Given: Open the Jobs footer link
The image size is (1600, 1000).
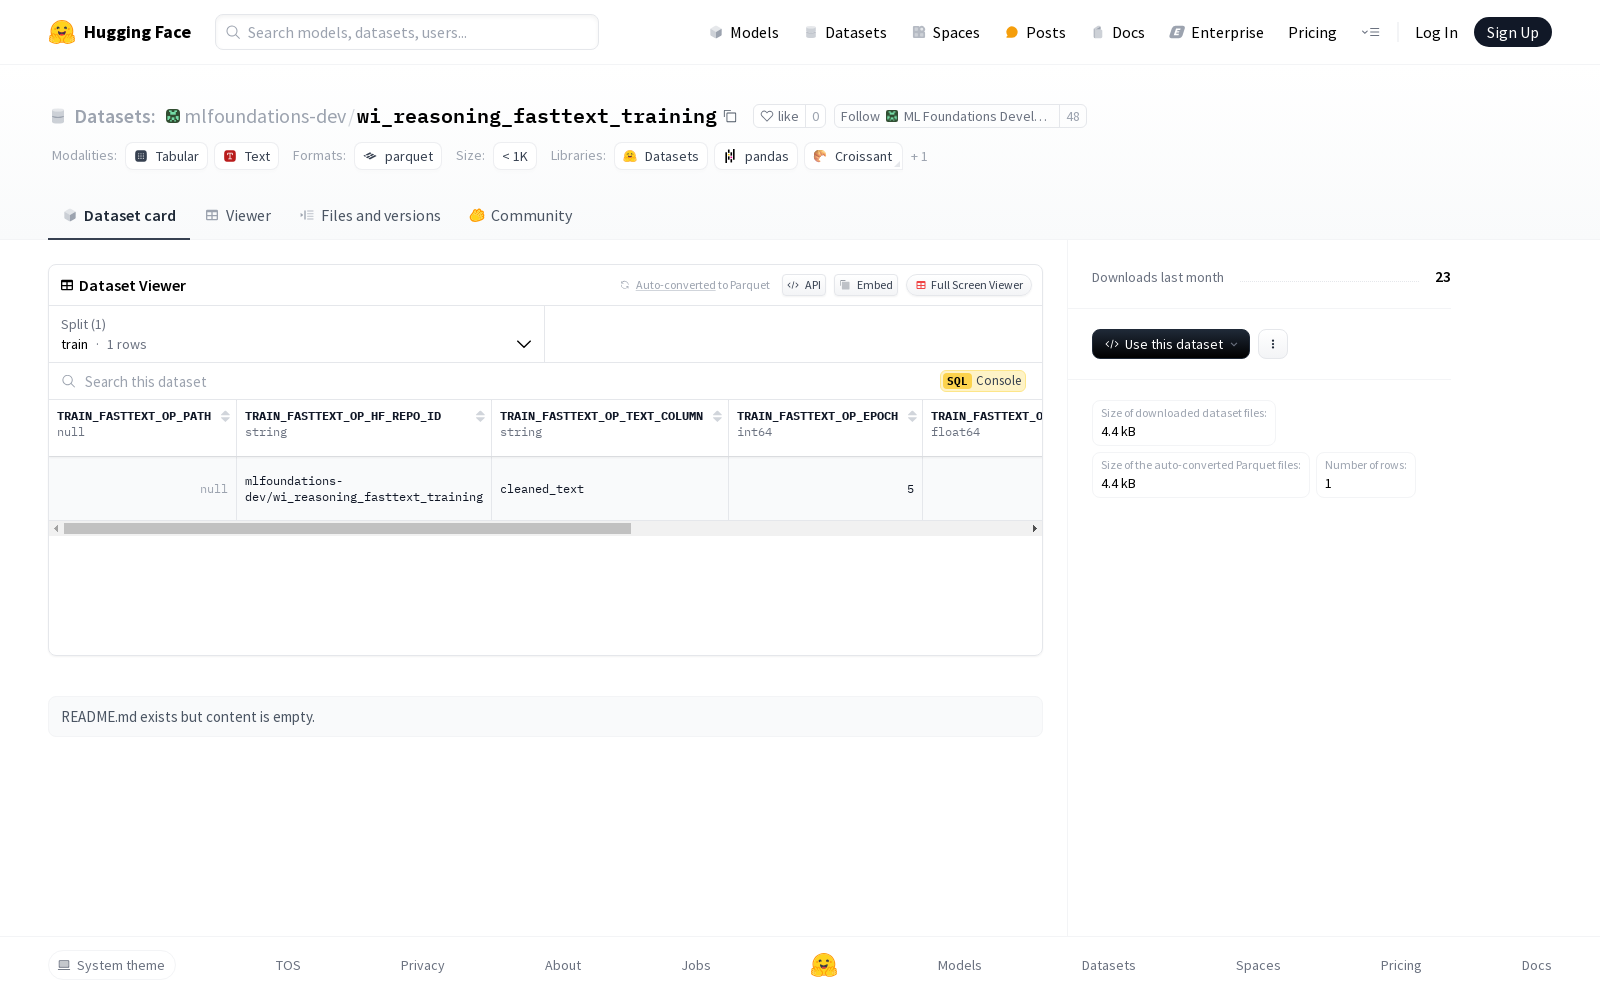Looking at the screenshot, I should point(696,965).
